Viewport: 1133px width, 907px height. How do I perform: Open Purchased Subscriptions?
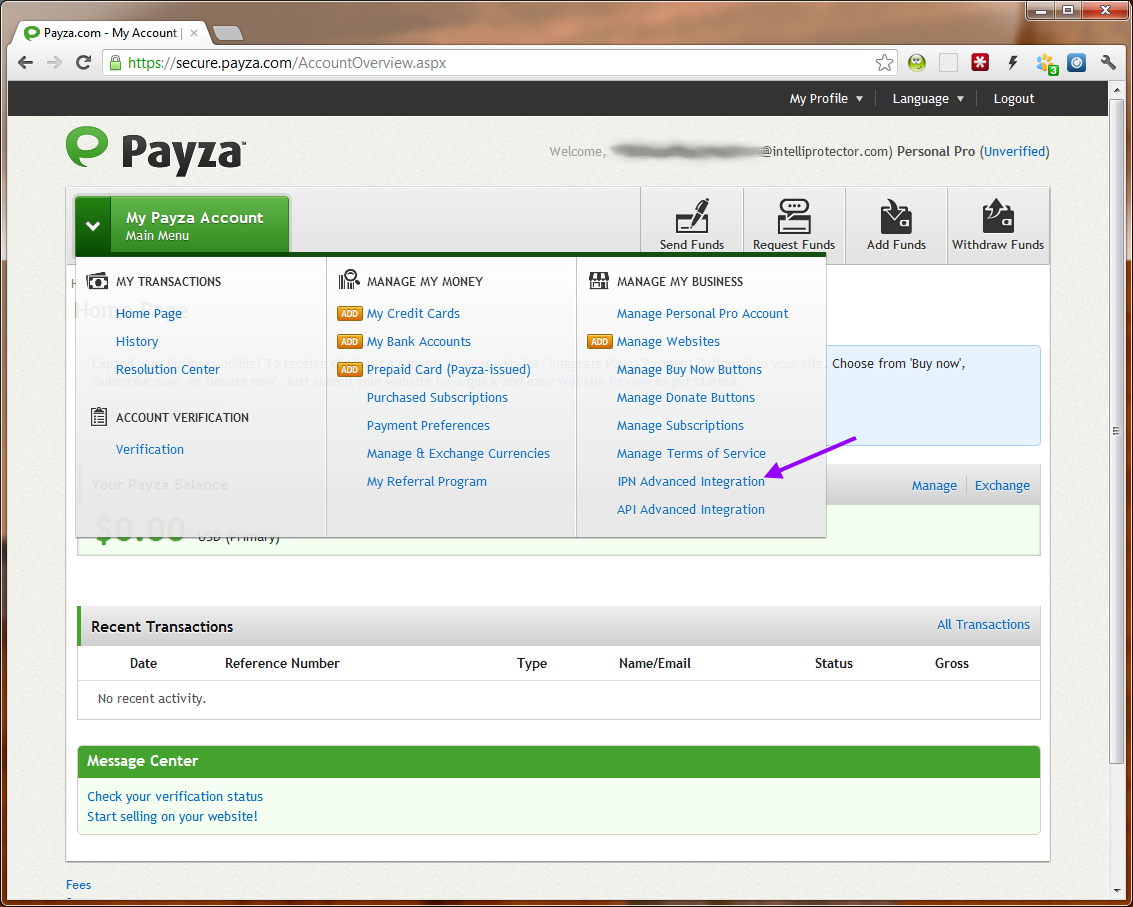point(437,397)
